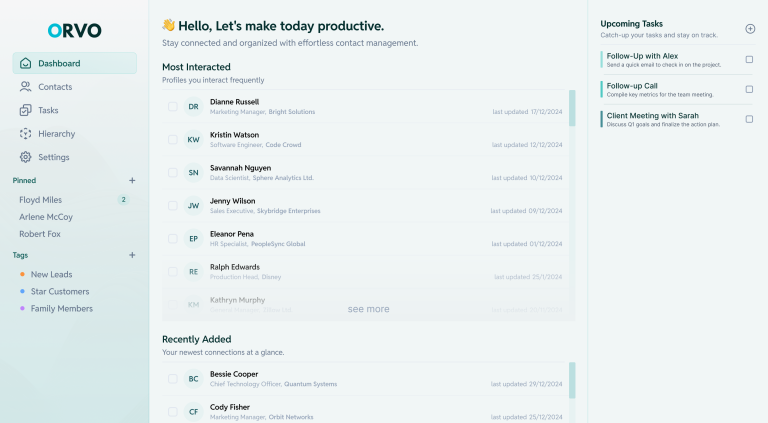Open the Dashboard menu item
The width and height of the screenshot is (768, 423).
click(74, 63)
